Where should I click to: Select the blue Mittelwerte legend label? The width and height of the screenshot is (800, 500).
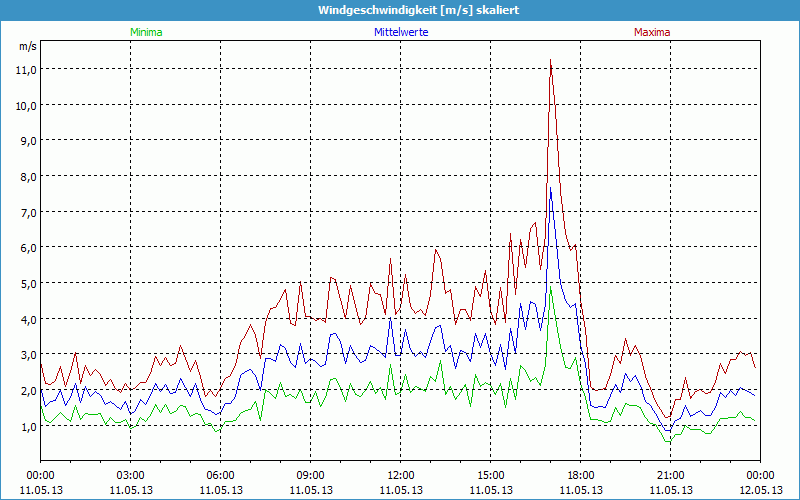click(400, 32)
